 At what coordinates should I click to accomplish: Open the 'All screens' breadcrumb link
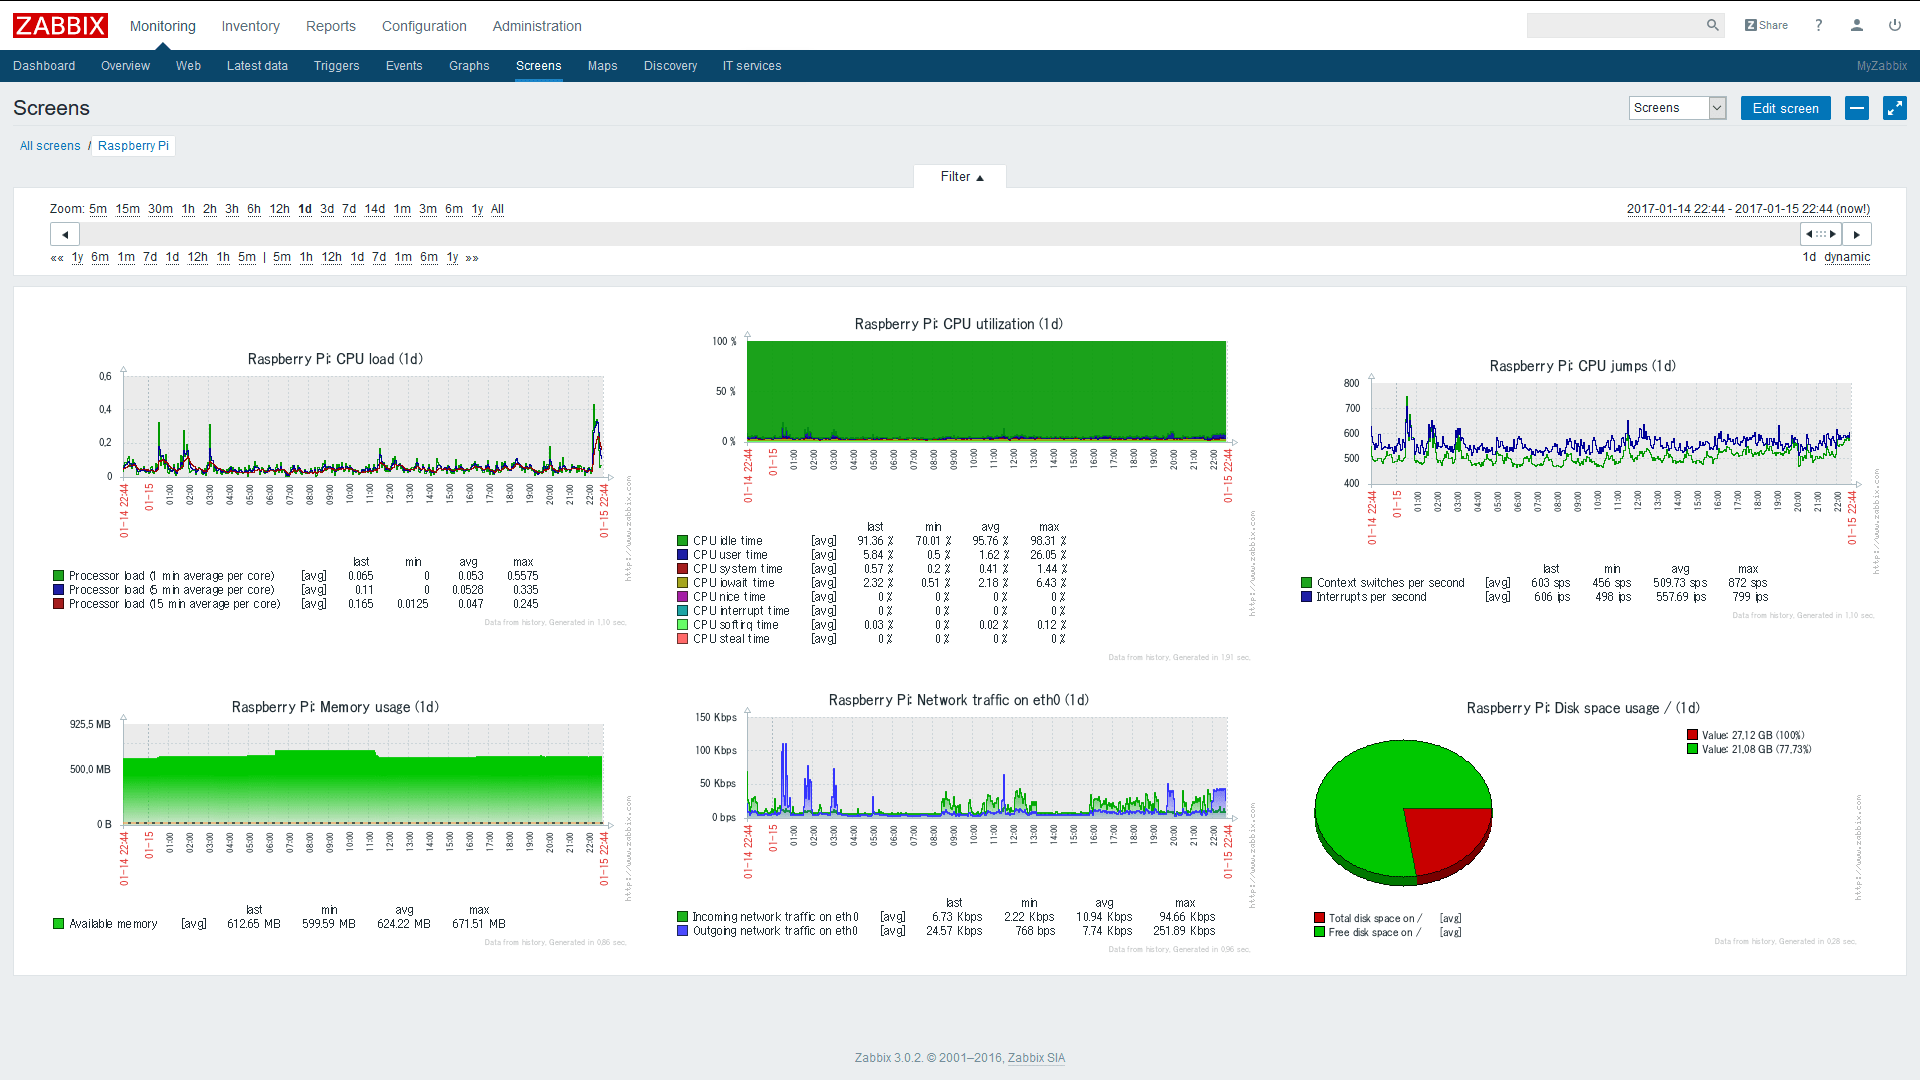(x=50, y=146)
